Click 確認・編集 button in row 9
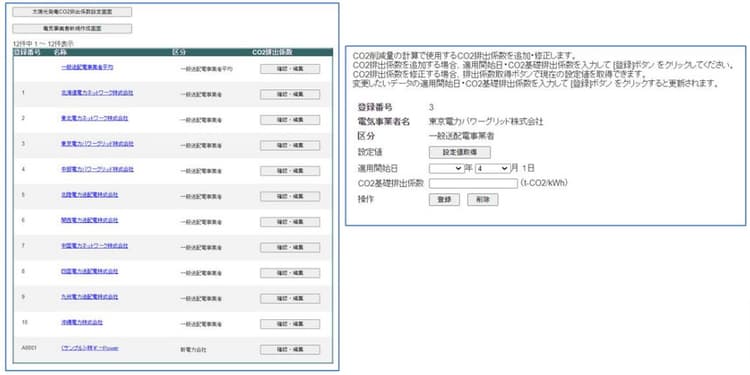 click(x=290, y=298)
